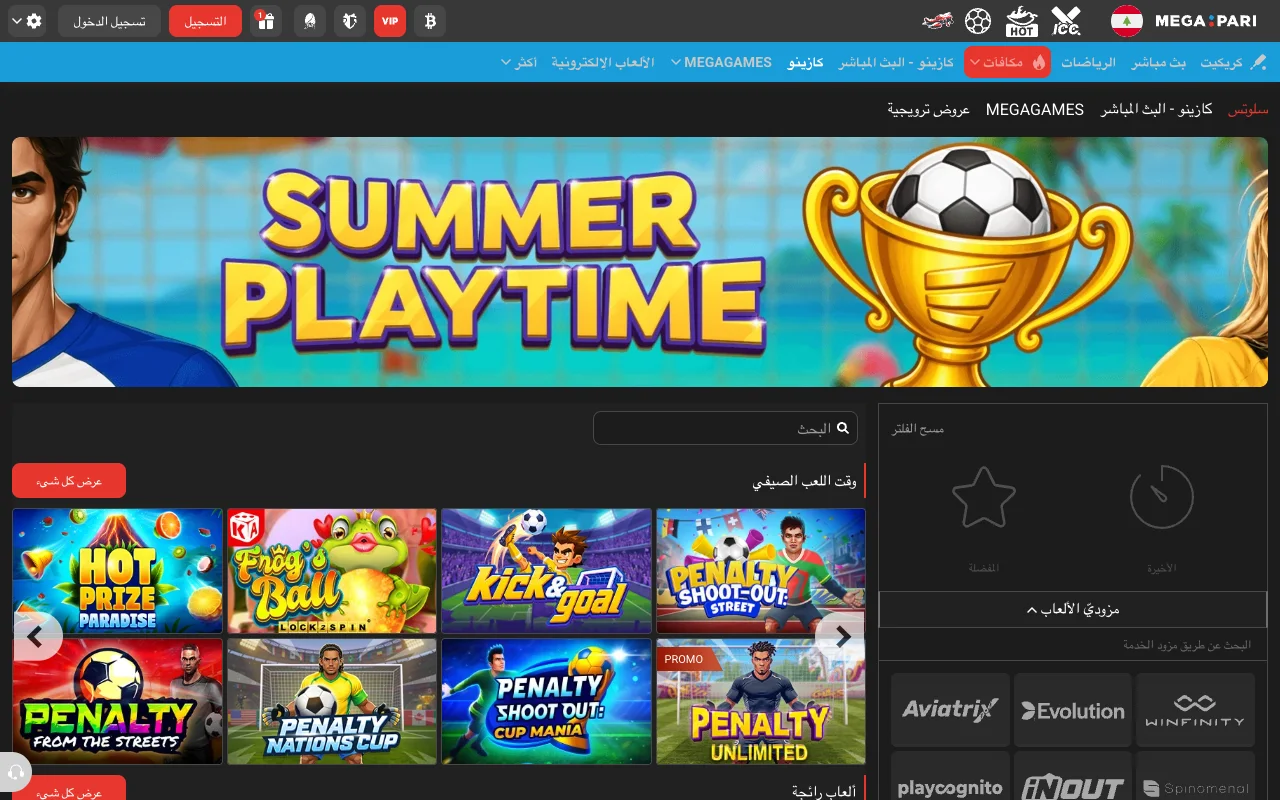Choose the Winfinity provider logo
The height and width of the screenshot is (800, 1280).
click(x=1195, y=710)
